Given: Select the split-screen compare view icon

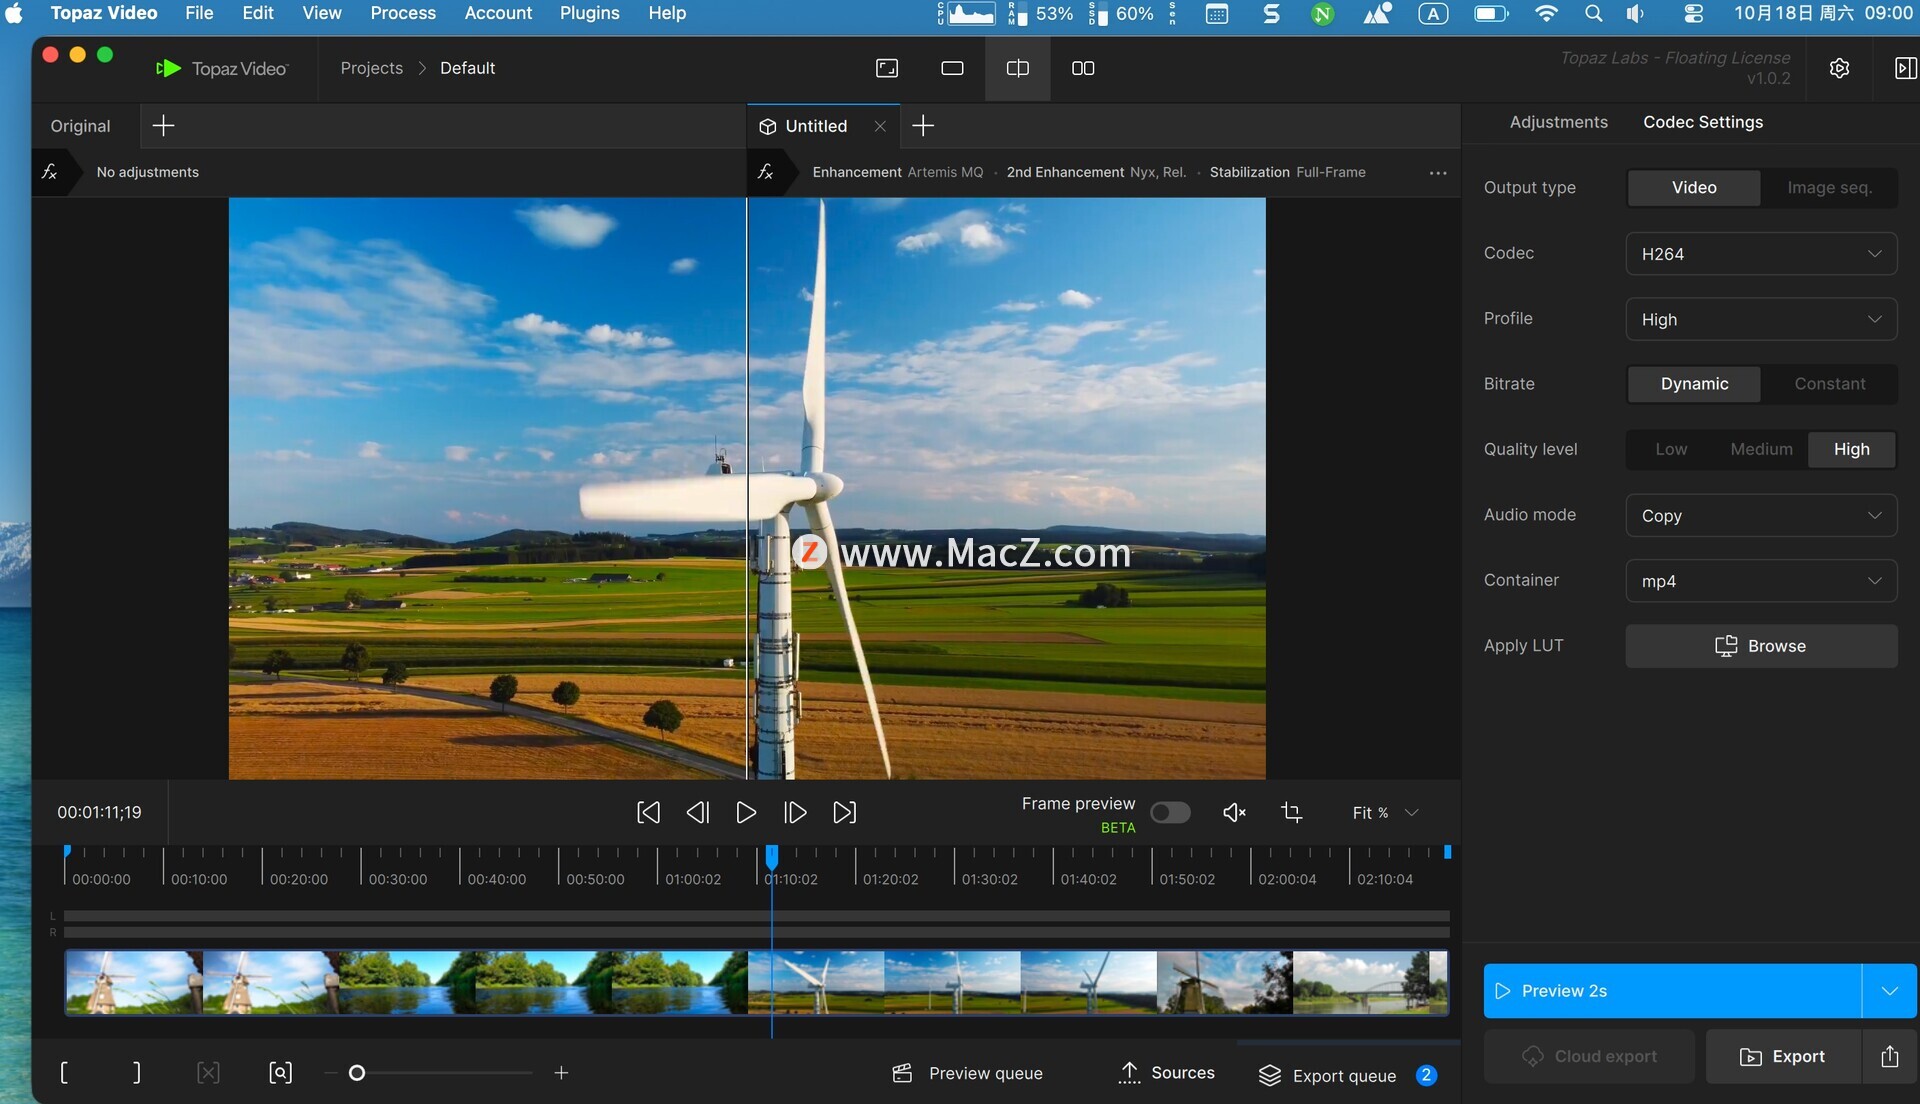Looking at the screenshot, I should coord(1017,68).
